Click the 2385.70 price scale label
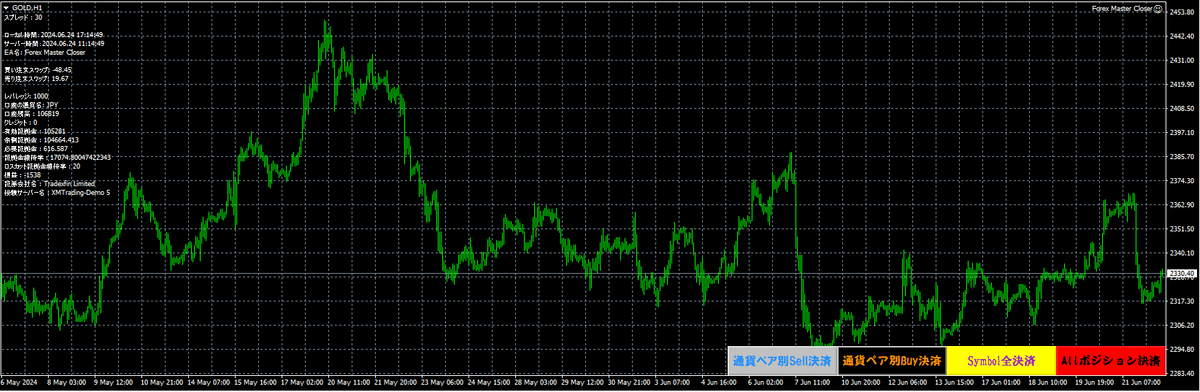 tap(1182, 157)
